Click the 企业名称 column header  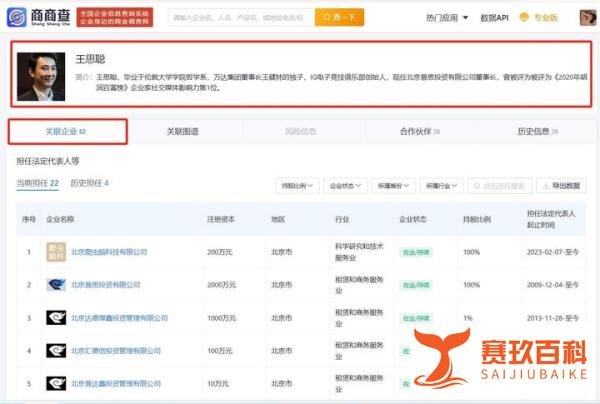[x=60, y=219]
